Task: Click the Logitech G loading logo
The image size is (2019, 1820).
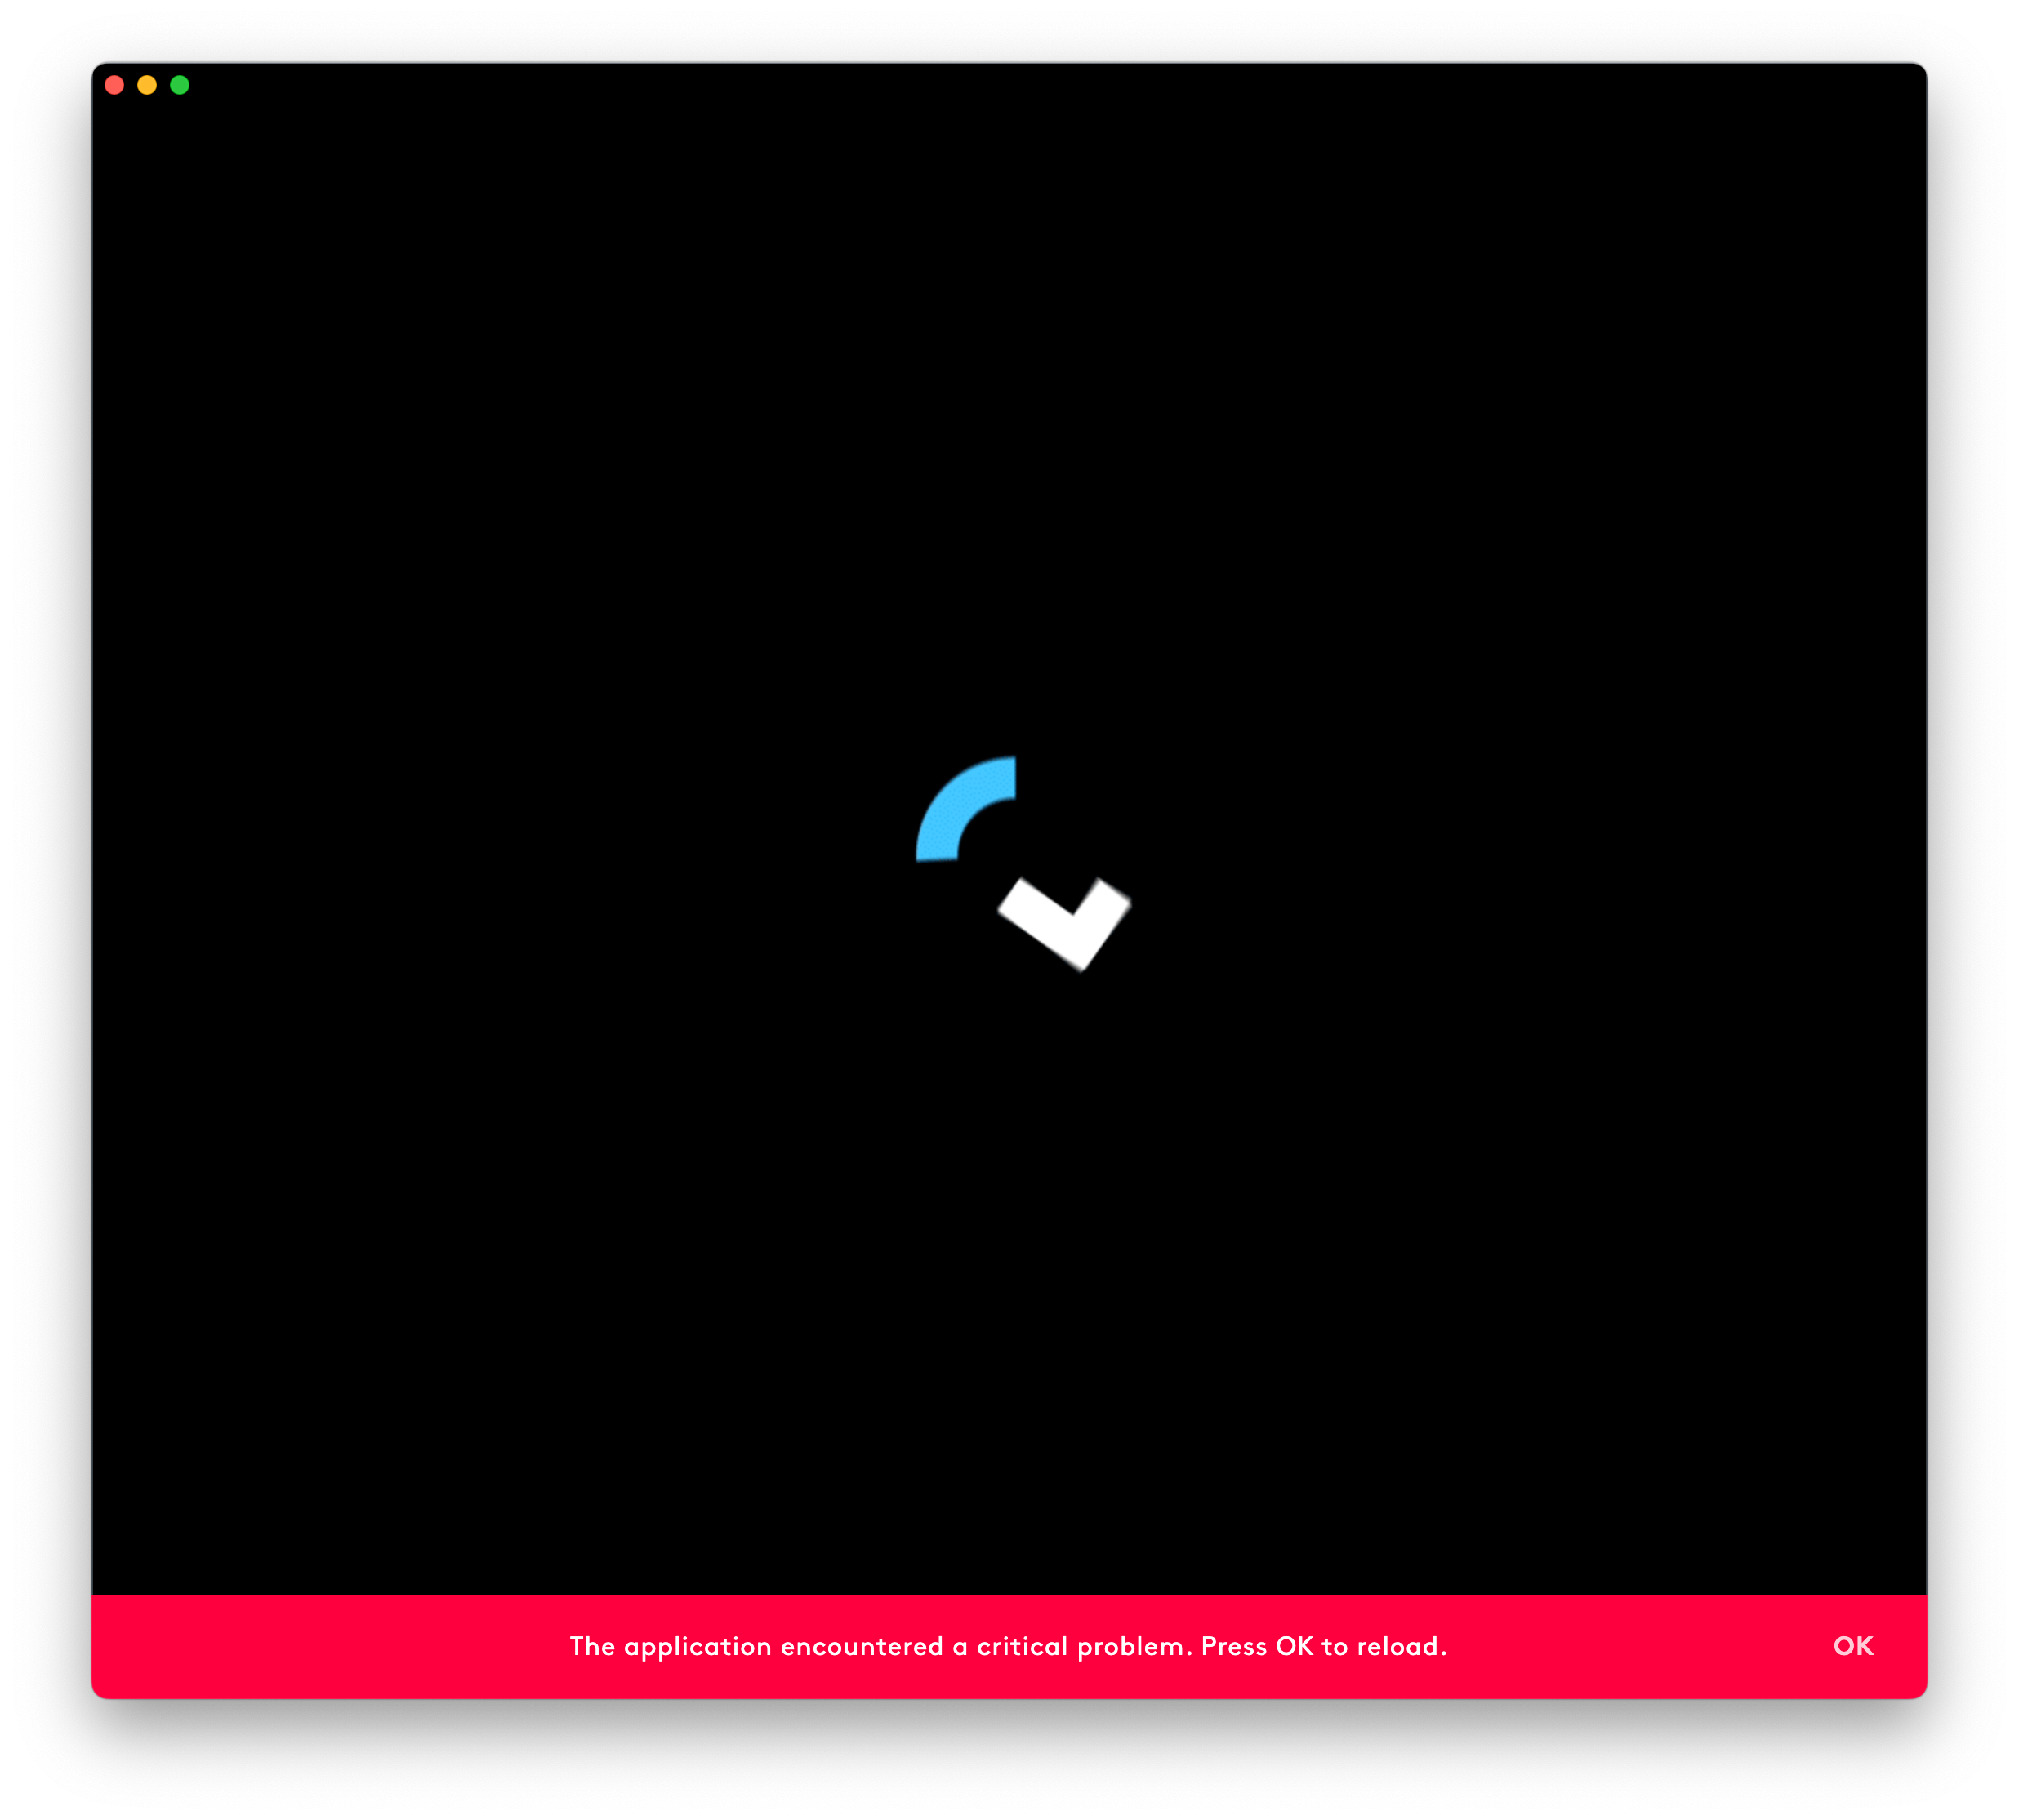Action: click(x=1022, y=863)
